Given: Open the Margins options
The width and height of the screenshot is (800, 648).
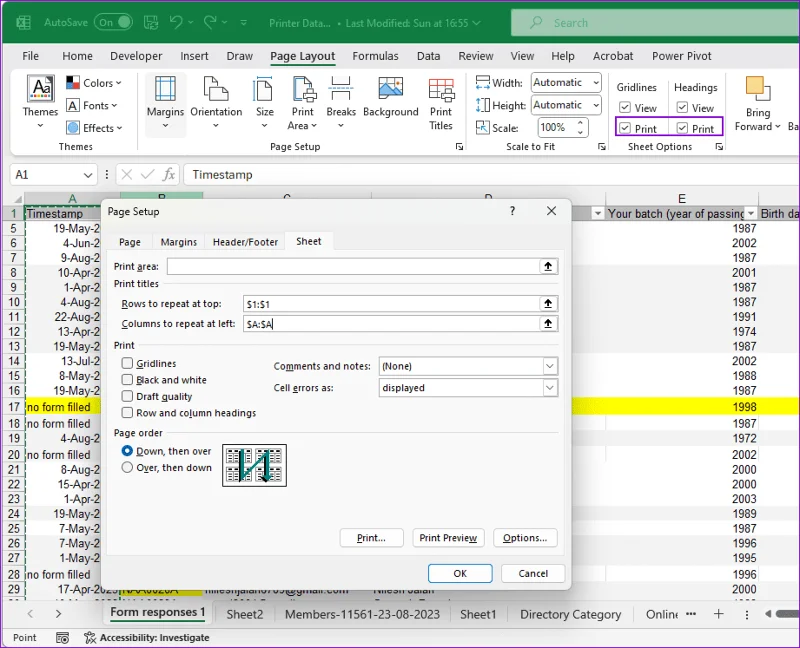Looking at the screenshot, I should coord(165,103).
